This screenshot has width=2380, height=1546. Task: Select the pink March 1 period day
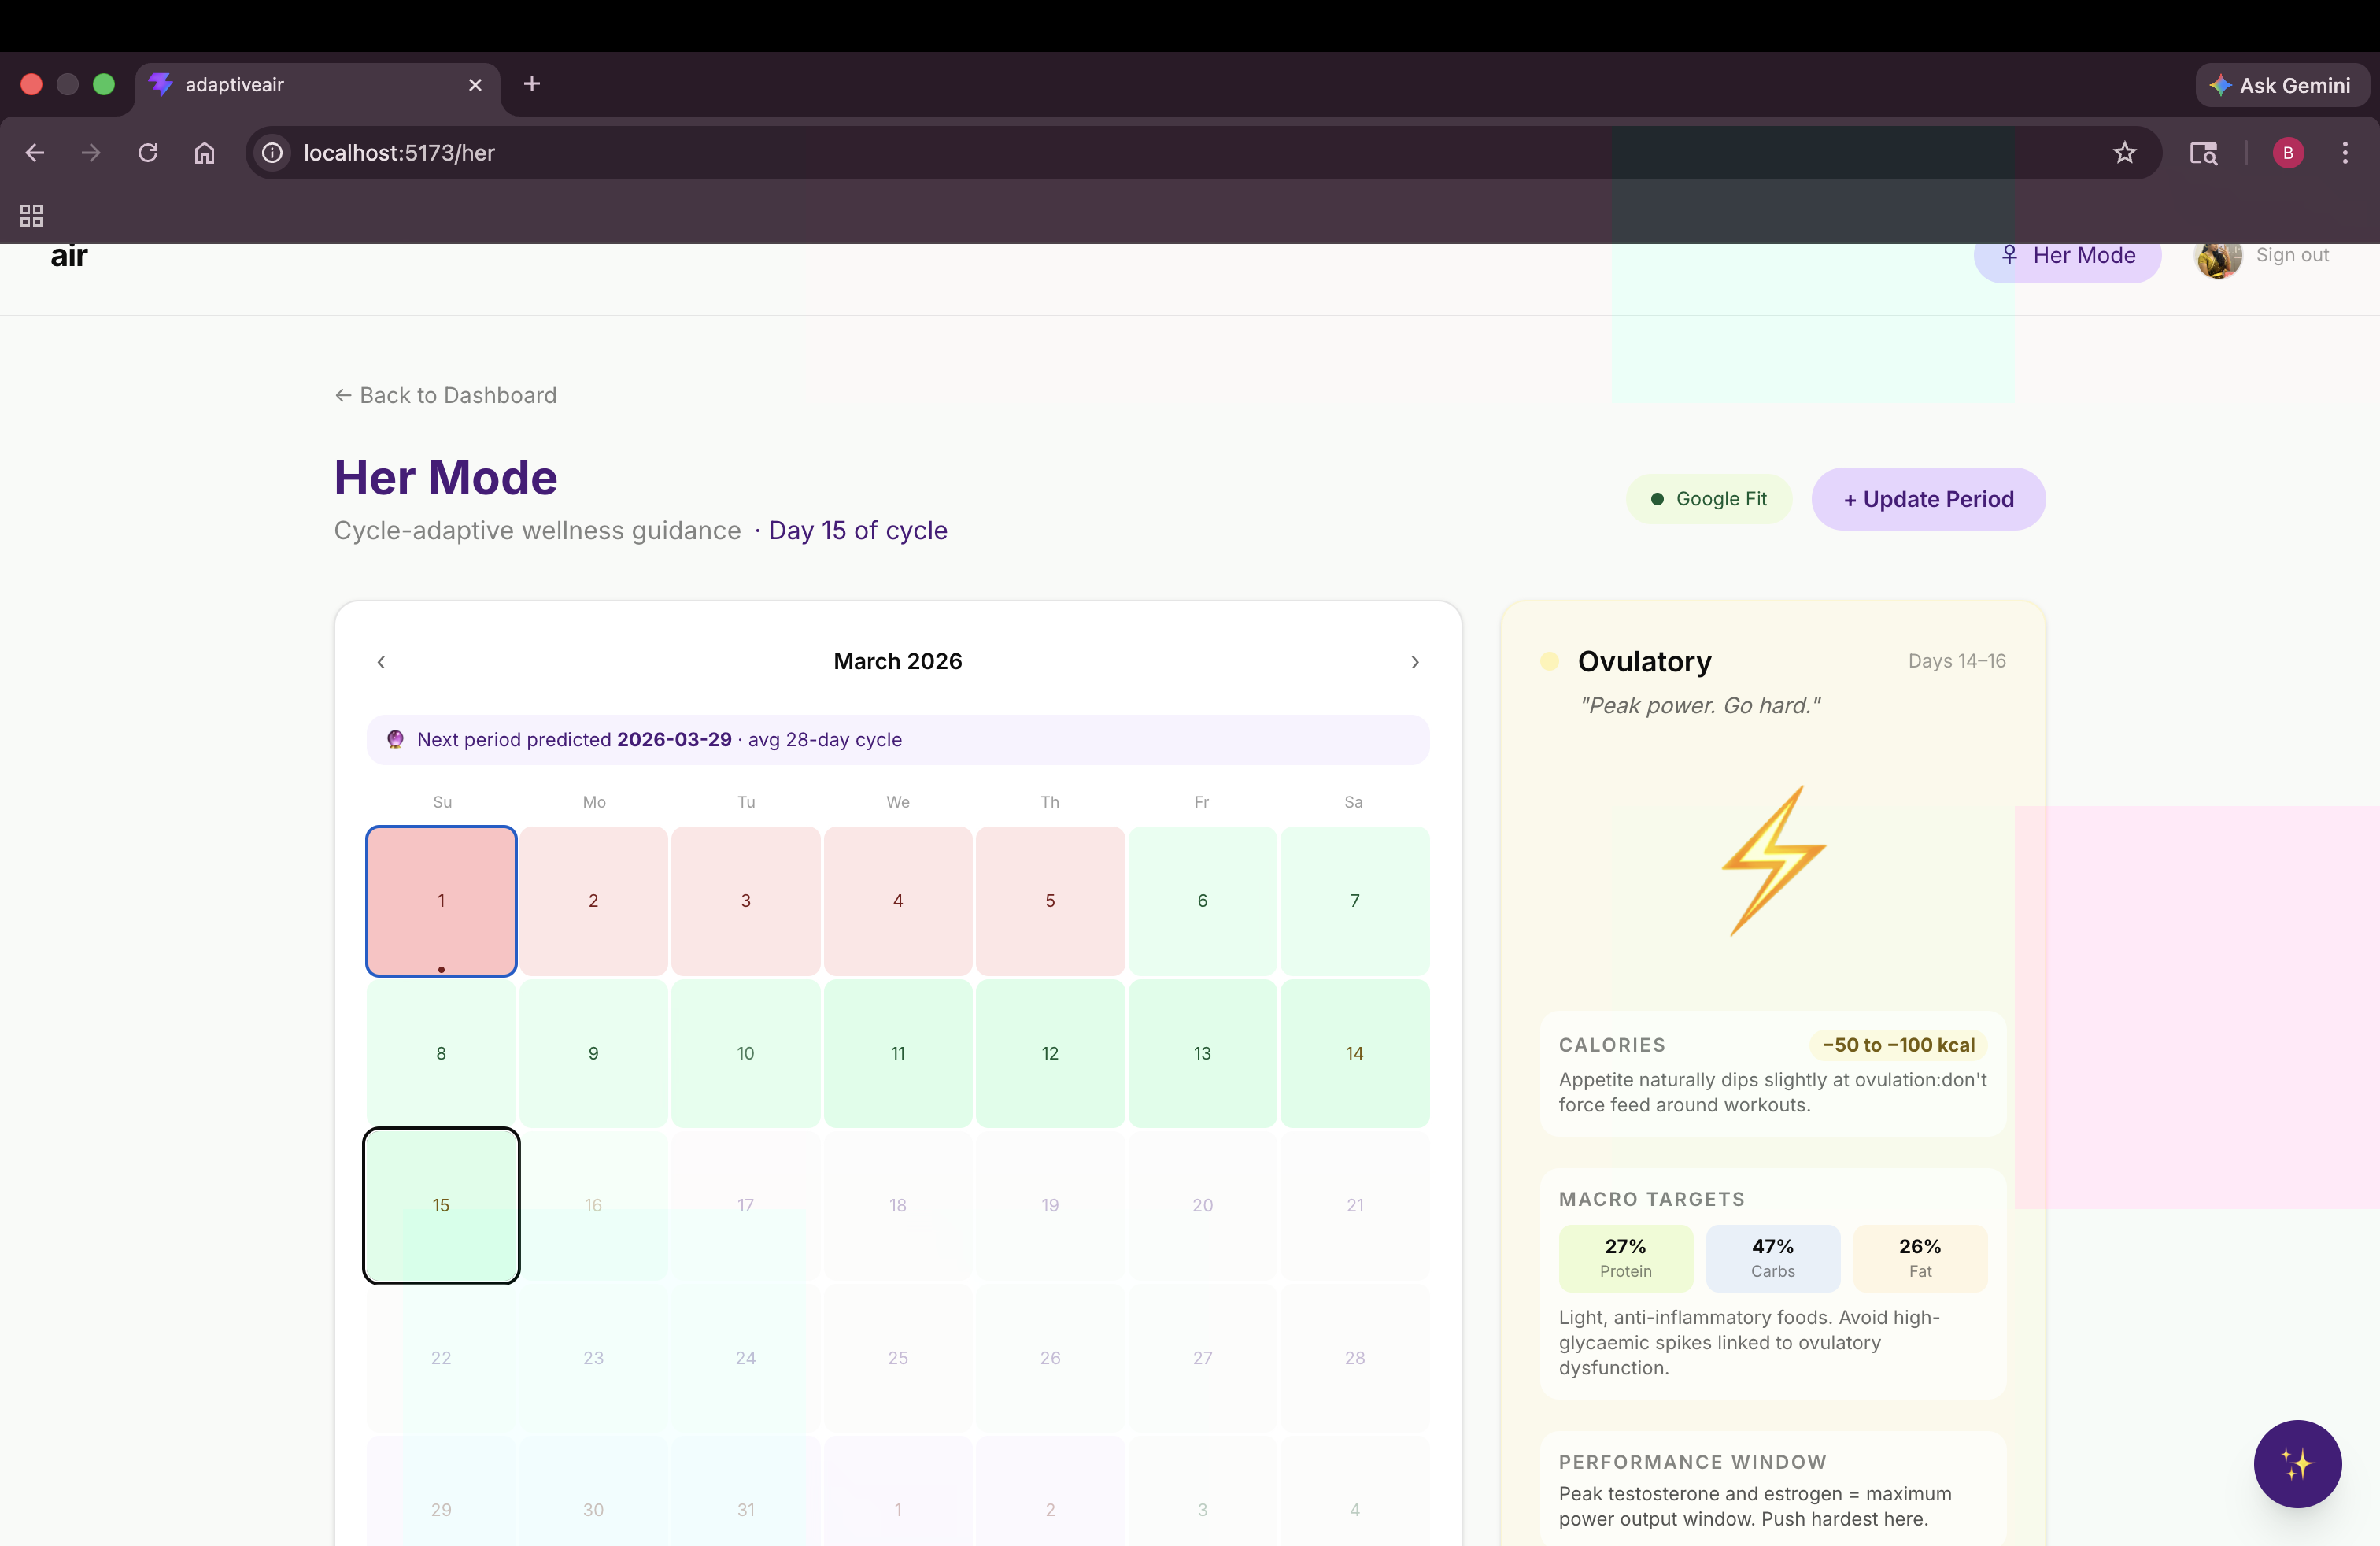tap(441, 900)
